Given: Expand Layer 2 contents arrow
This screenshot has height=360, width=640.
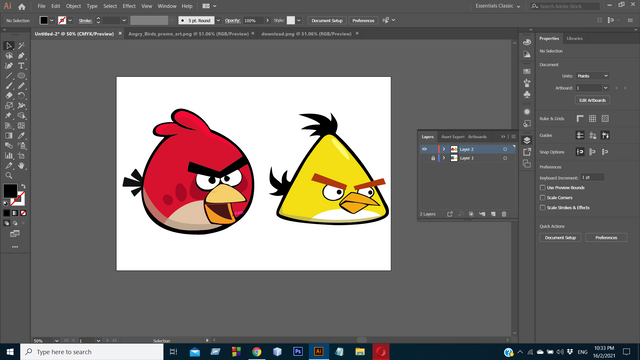Looking at the screenshot, I should point(444,149).
